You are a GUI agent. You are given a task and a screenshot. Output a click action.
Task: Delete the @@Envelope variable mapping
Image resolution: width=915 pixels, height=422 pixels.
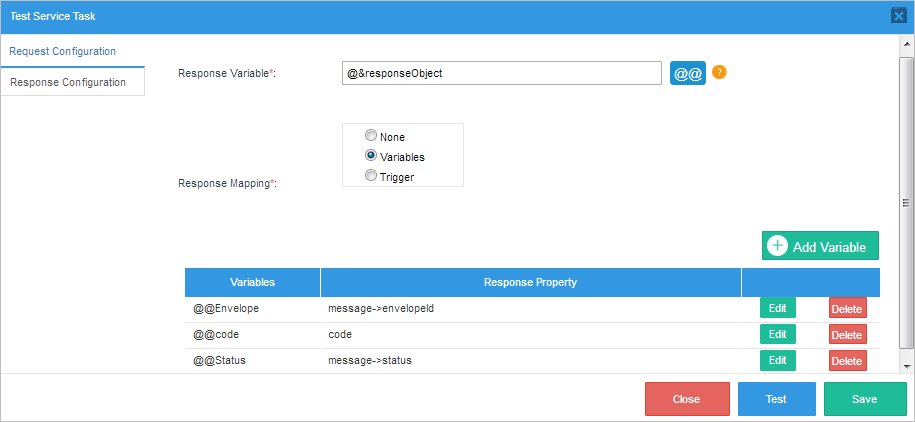pos(847,309)
